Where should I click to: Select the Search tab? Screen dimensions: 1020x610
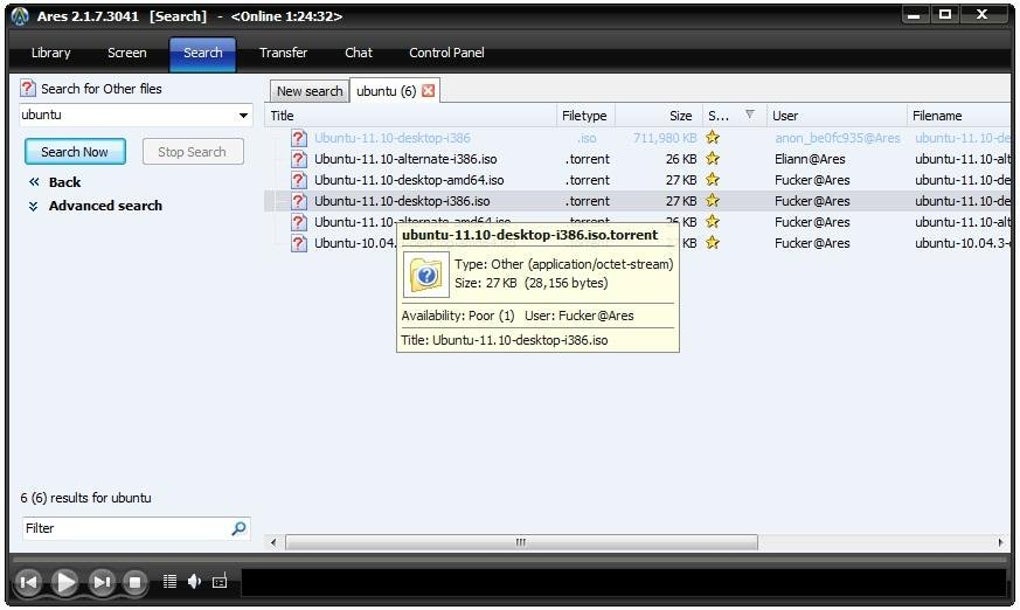click(203, 53)
